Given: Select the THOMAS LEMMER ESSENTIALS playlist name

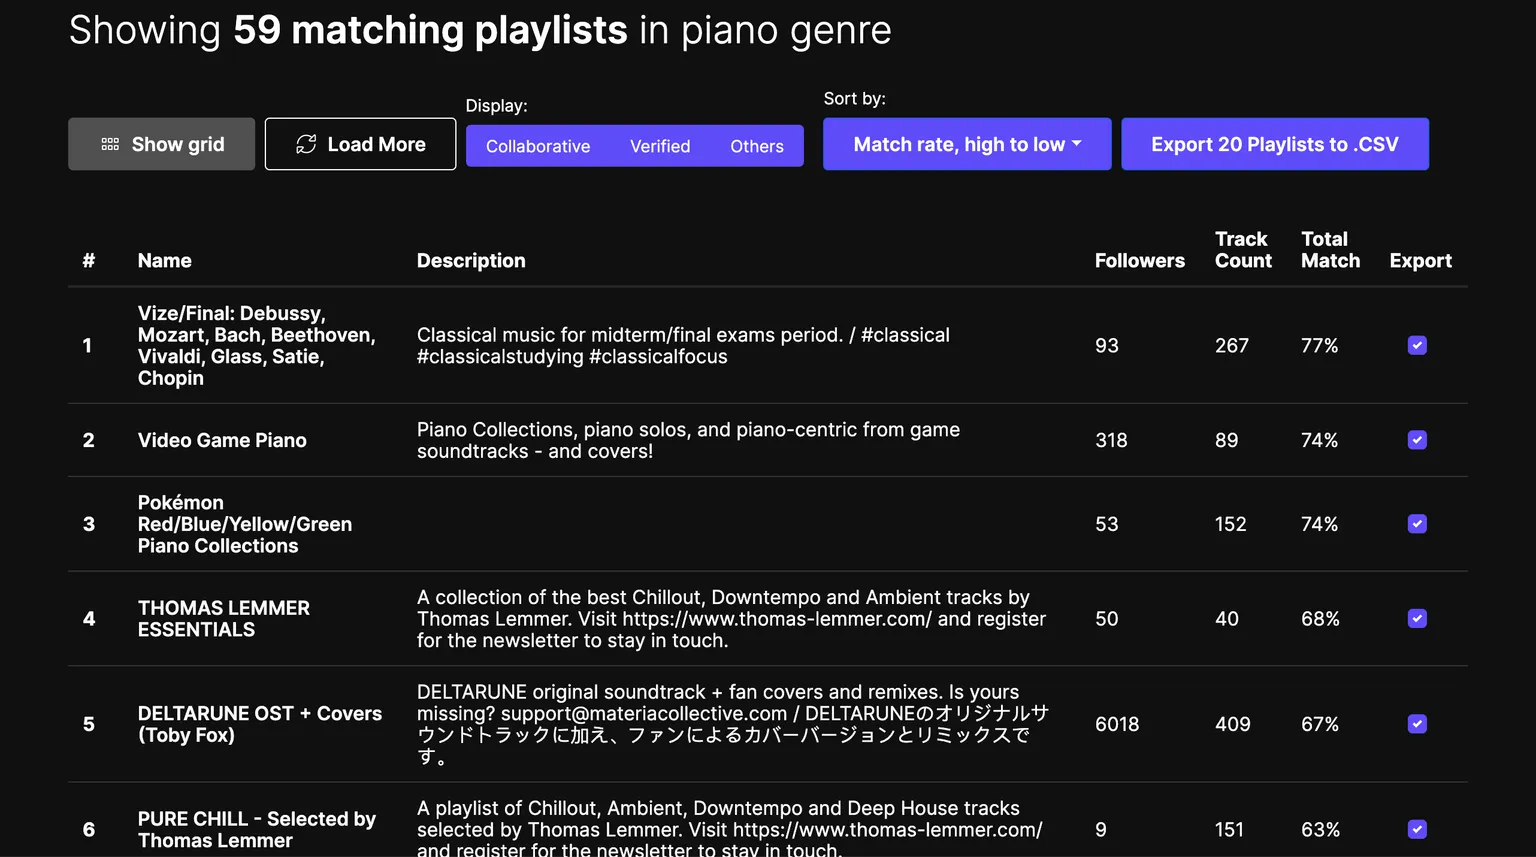Looking at the screenshot, I should click(223, 619).
